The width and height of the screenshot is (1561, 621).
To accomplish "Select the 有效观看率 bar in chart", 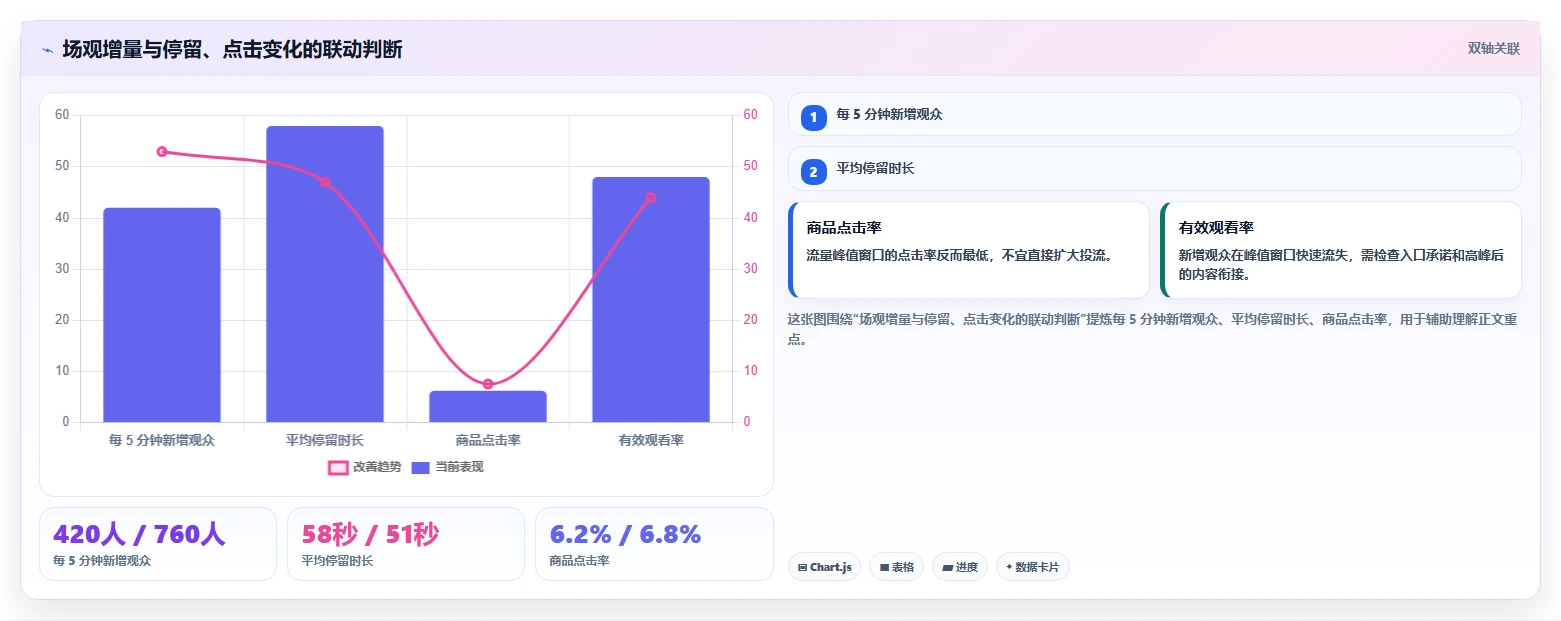I will 651,300.
